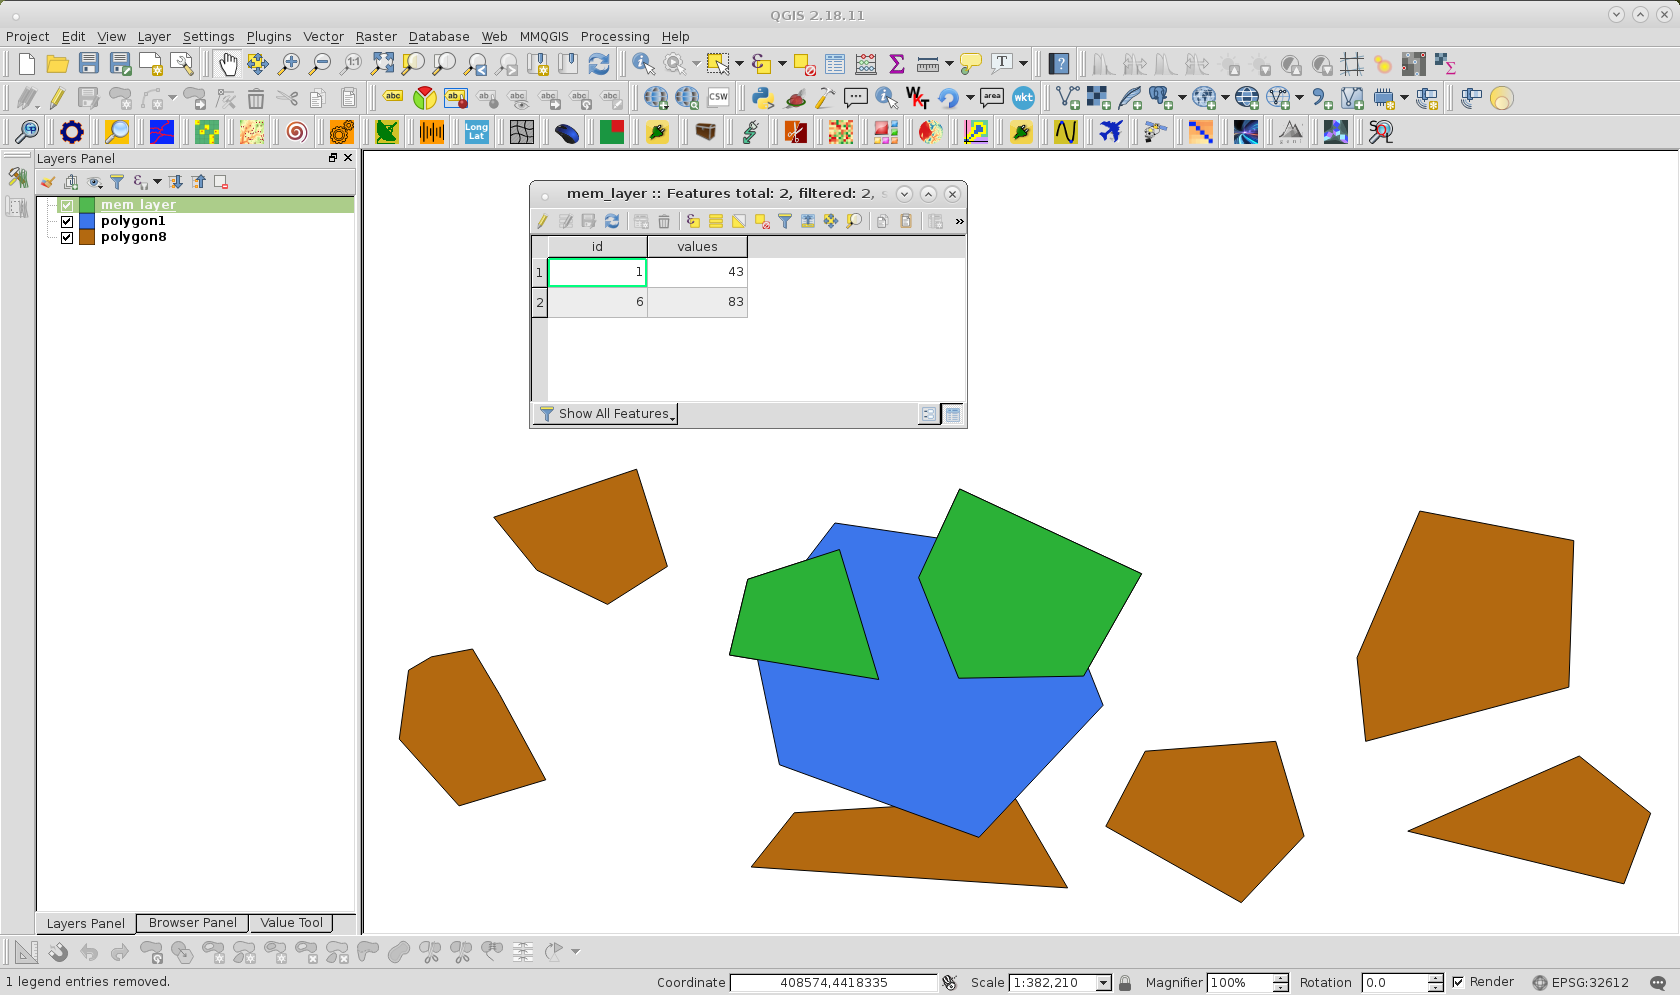The height and width of the screenshot is (995, 1680).
Task: Click Select by Expression in attribute table toolbar
Action: tap(693, 221)
